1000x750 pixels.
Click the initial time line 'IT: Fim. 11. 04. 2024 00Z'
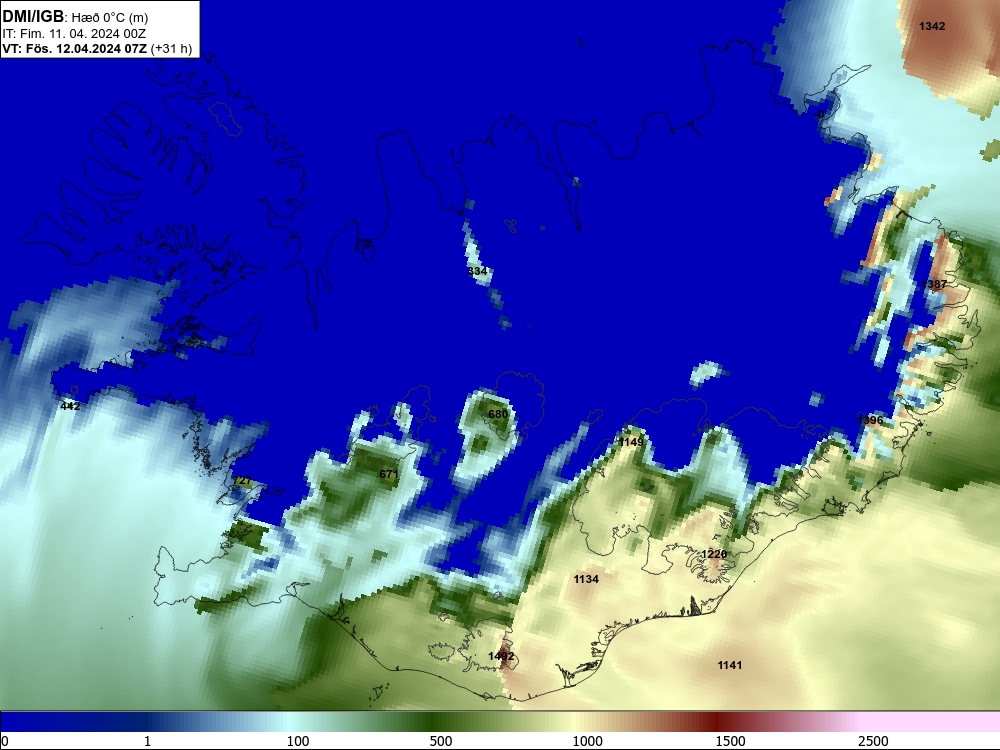click(x=74, y=34)
